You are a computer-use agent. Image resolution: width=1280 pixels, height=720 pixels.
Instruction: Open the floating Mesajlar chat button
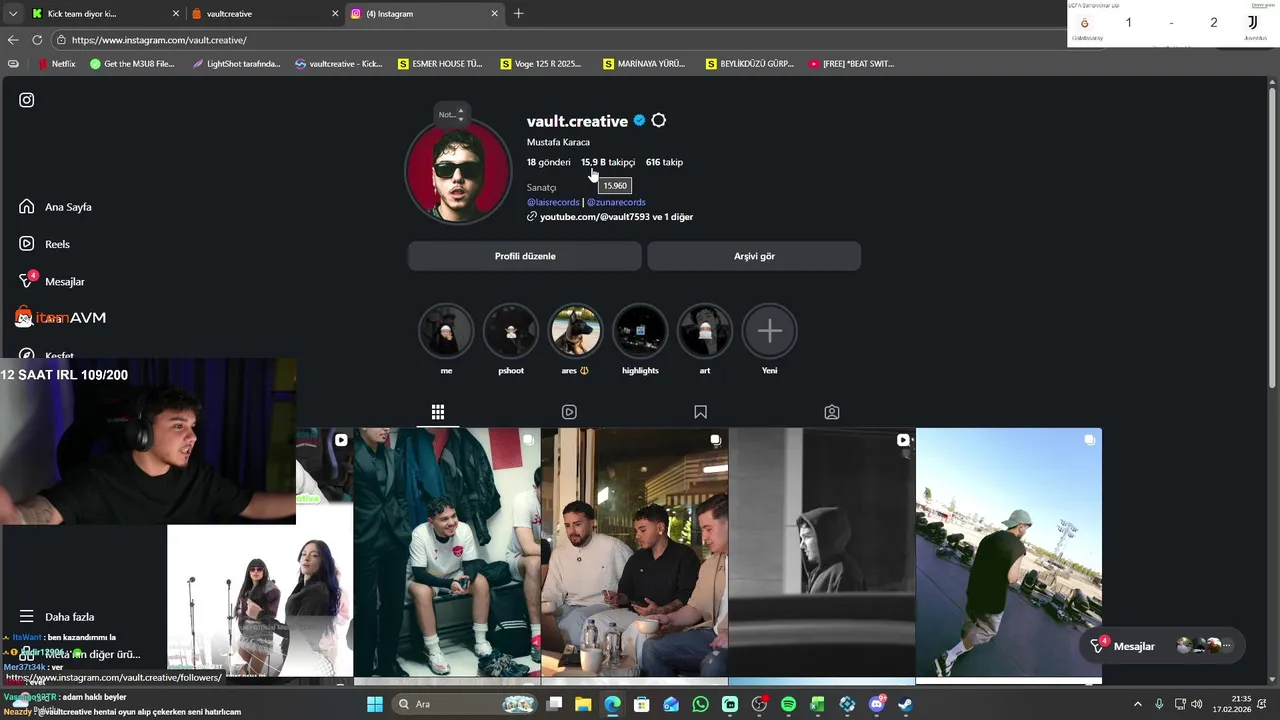point(1162,646)
